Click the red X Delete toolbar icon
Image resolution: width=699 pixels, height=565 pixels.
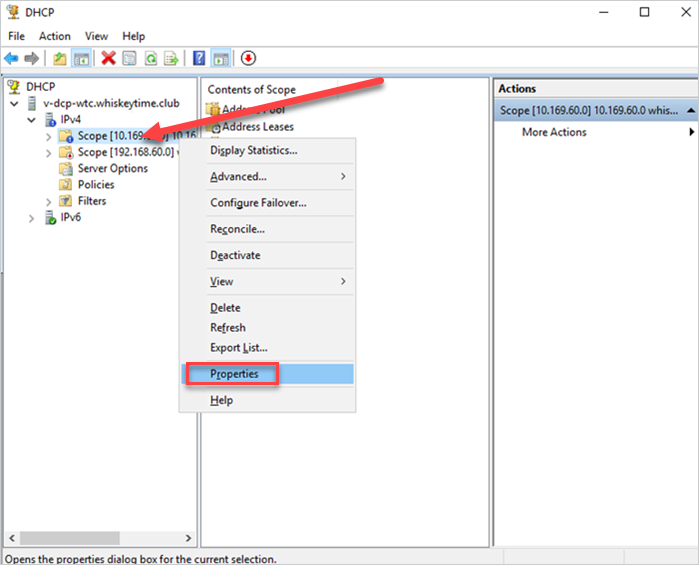coord(108,58)
